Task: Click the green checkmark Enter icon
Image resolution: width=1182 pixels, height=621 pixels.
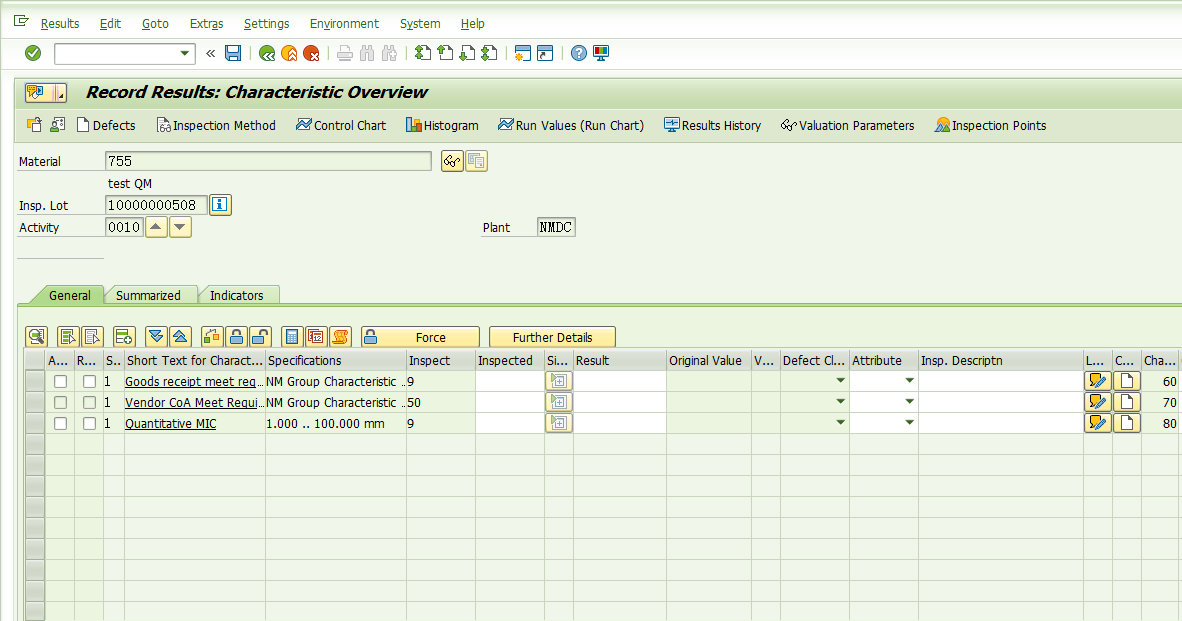Action: (x=33, y=53)
